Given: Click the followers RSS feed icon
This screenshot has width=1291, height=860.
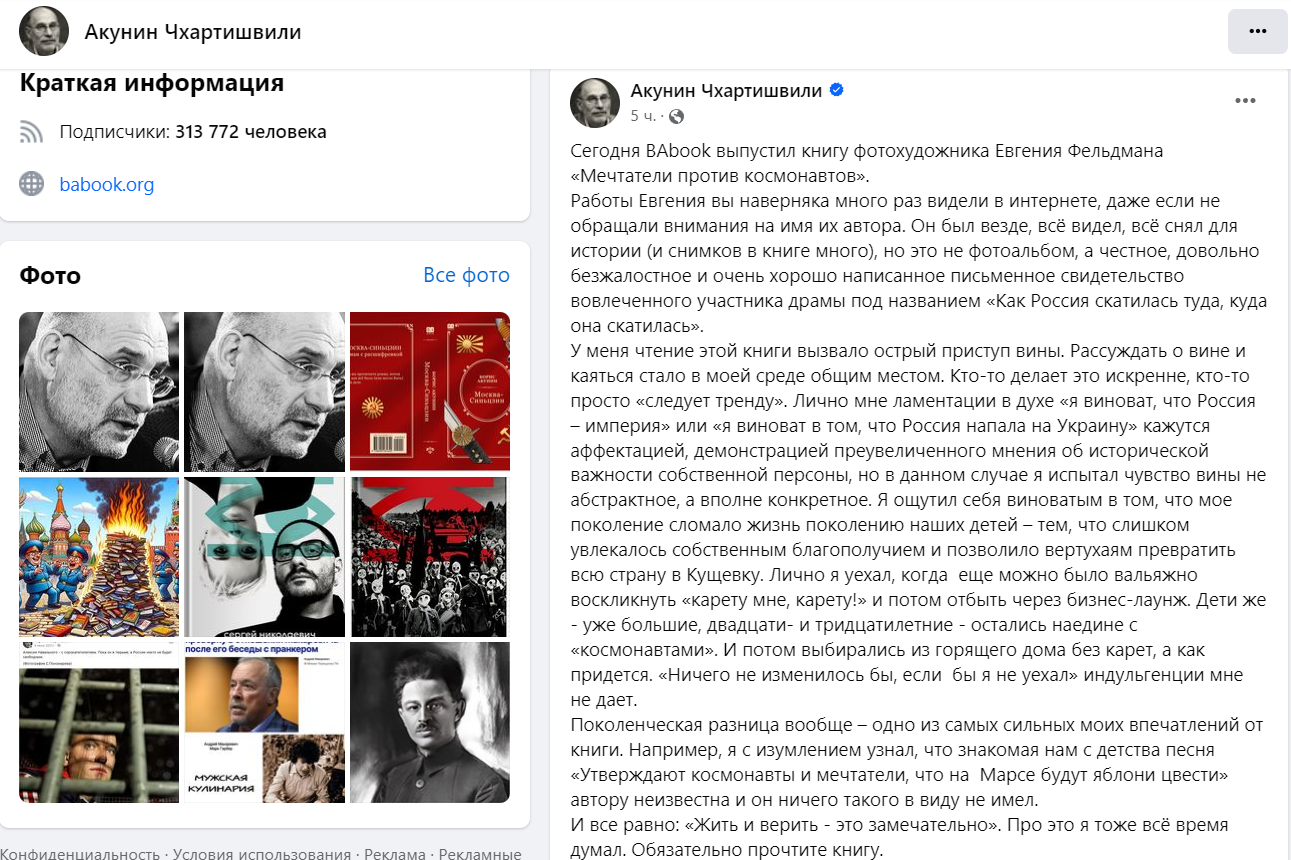Looking at the screenshot, I should [32, 132].
